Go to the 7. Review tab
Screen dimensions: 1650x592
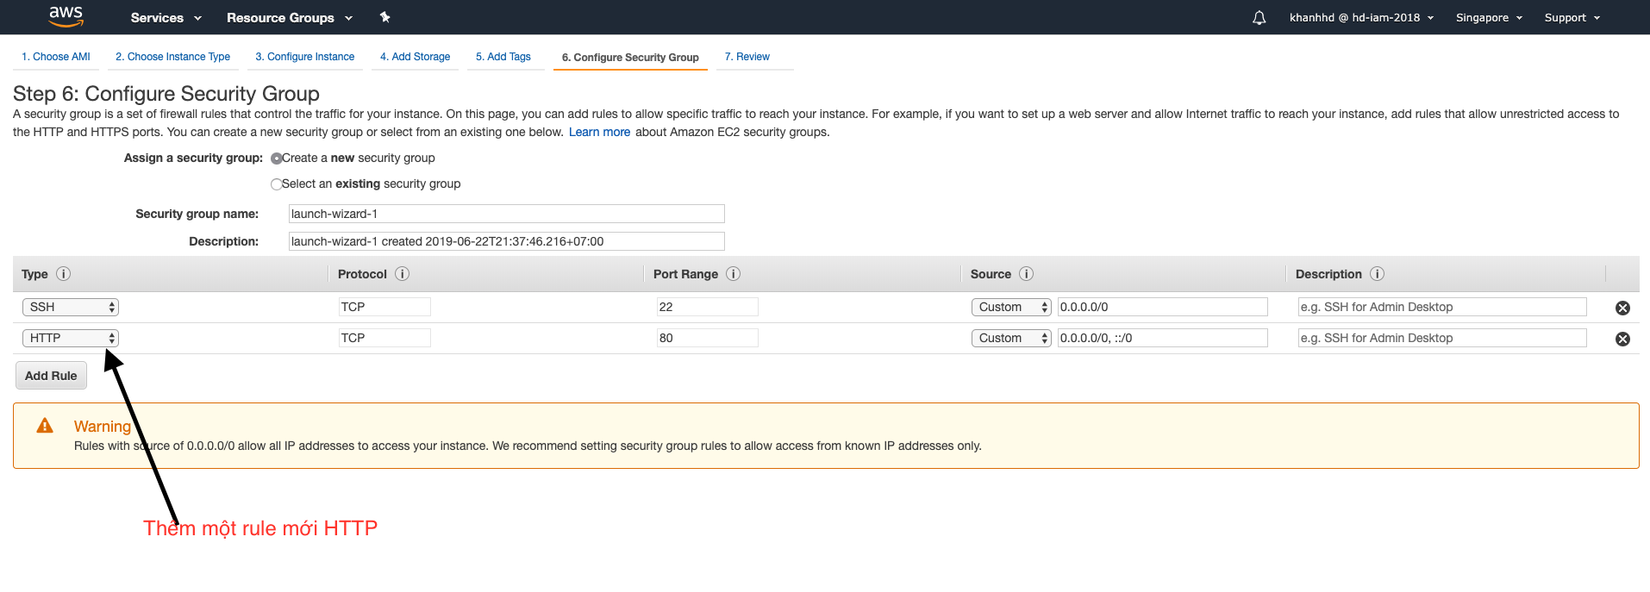click(x=747, y=57)
